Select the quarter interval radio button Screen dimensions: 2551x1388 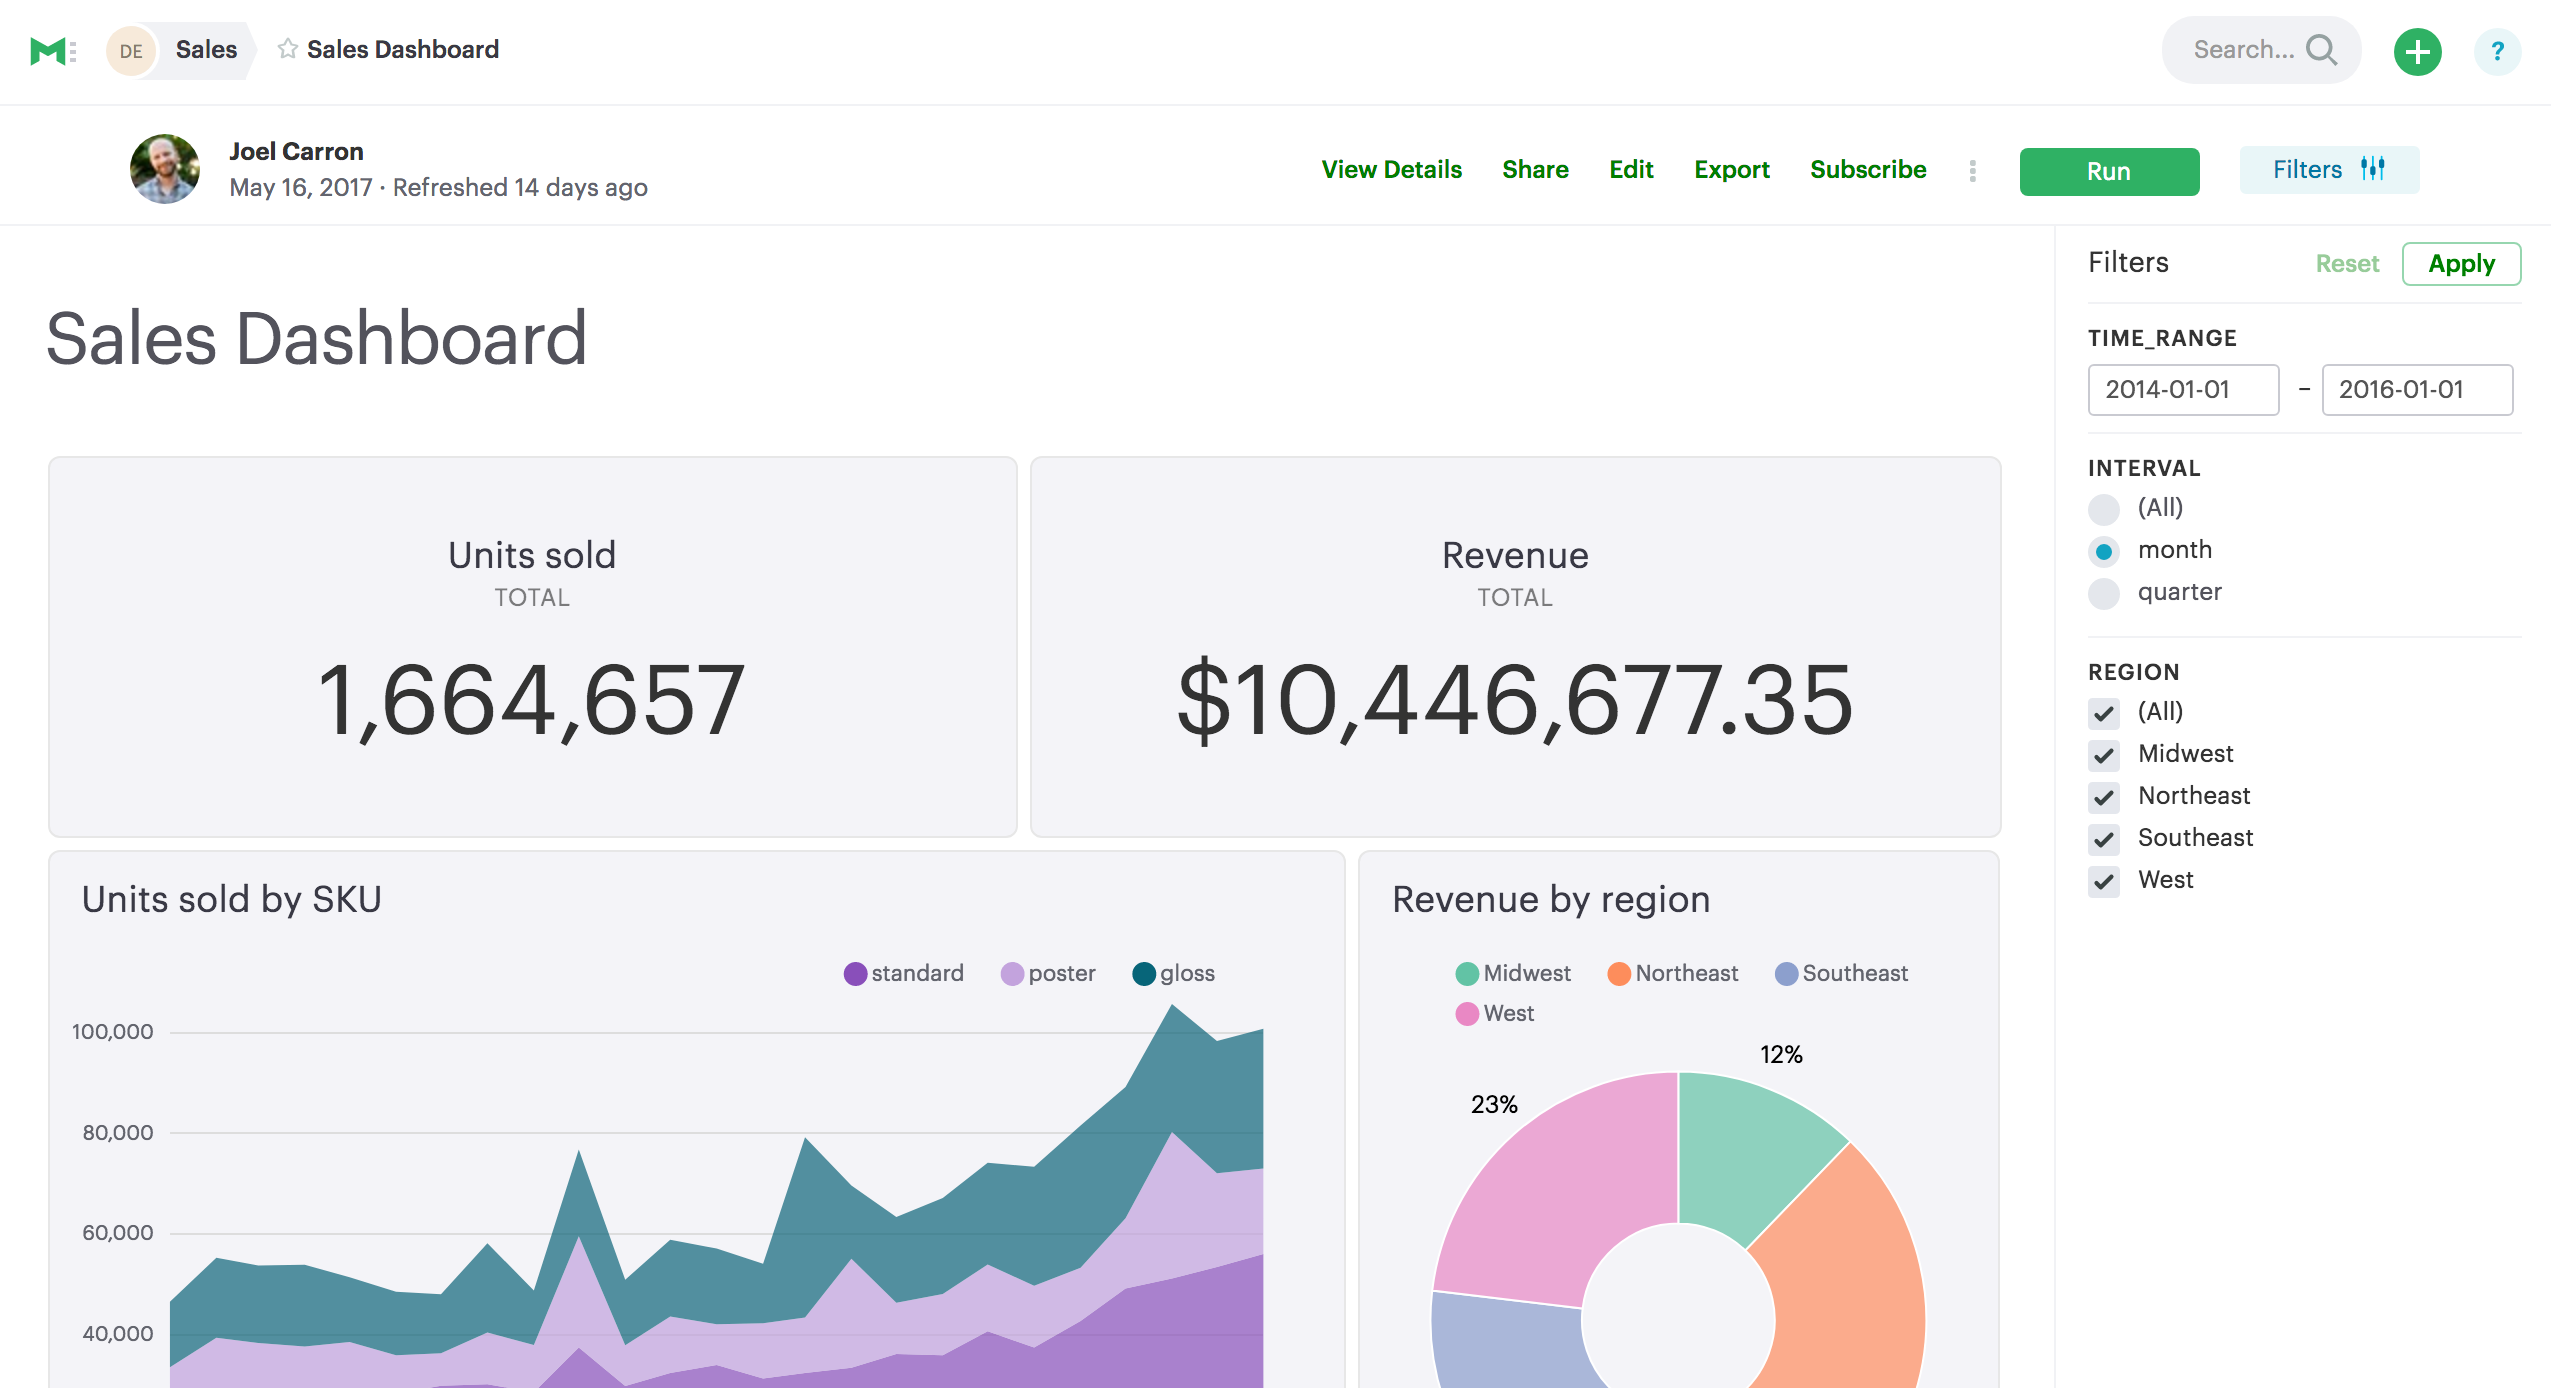point(2105,592)
